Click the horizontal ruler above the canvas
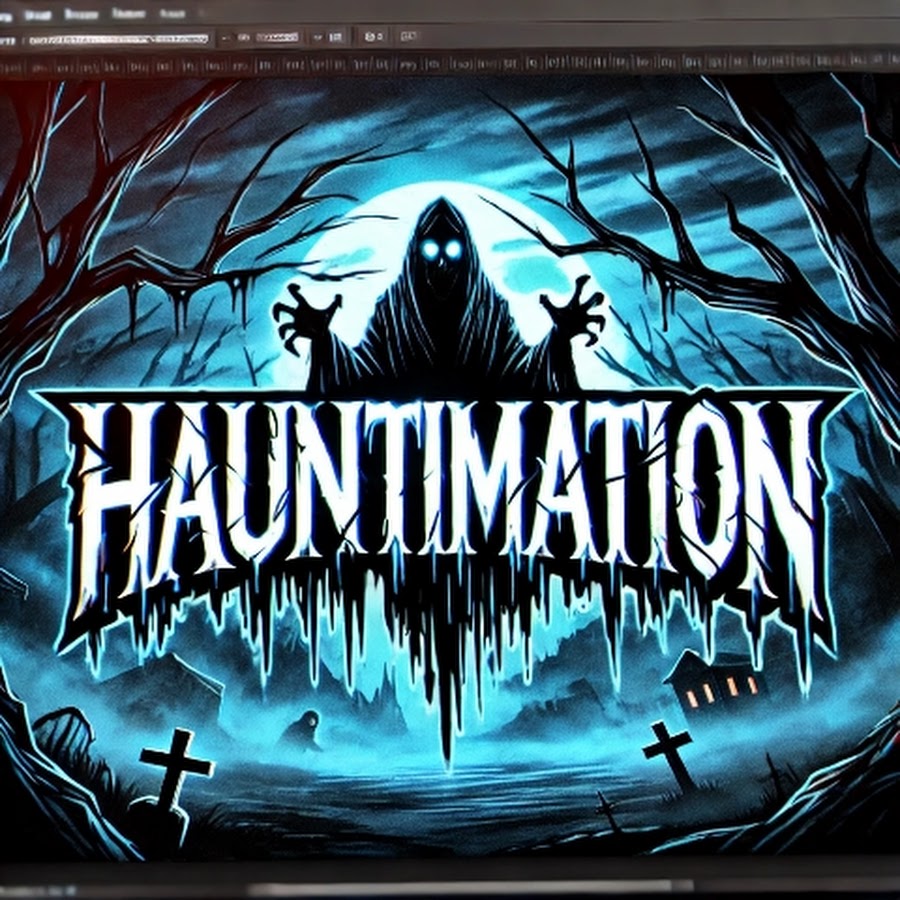Screen dimensions: 900x900 pos(450,66)
